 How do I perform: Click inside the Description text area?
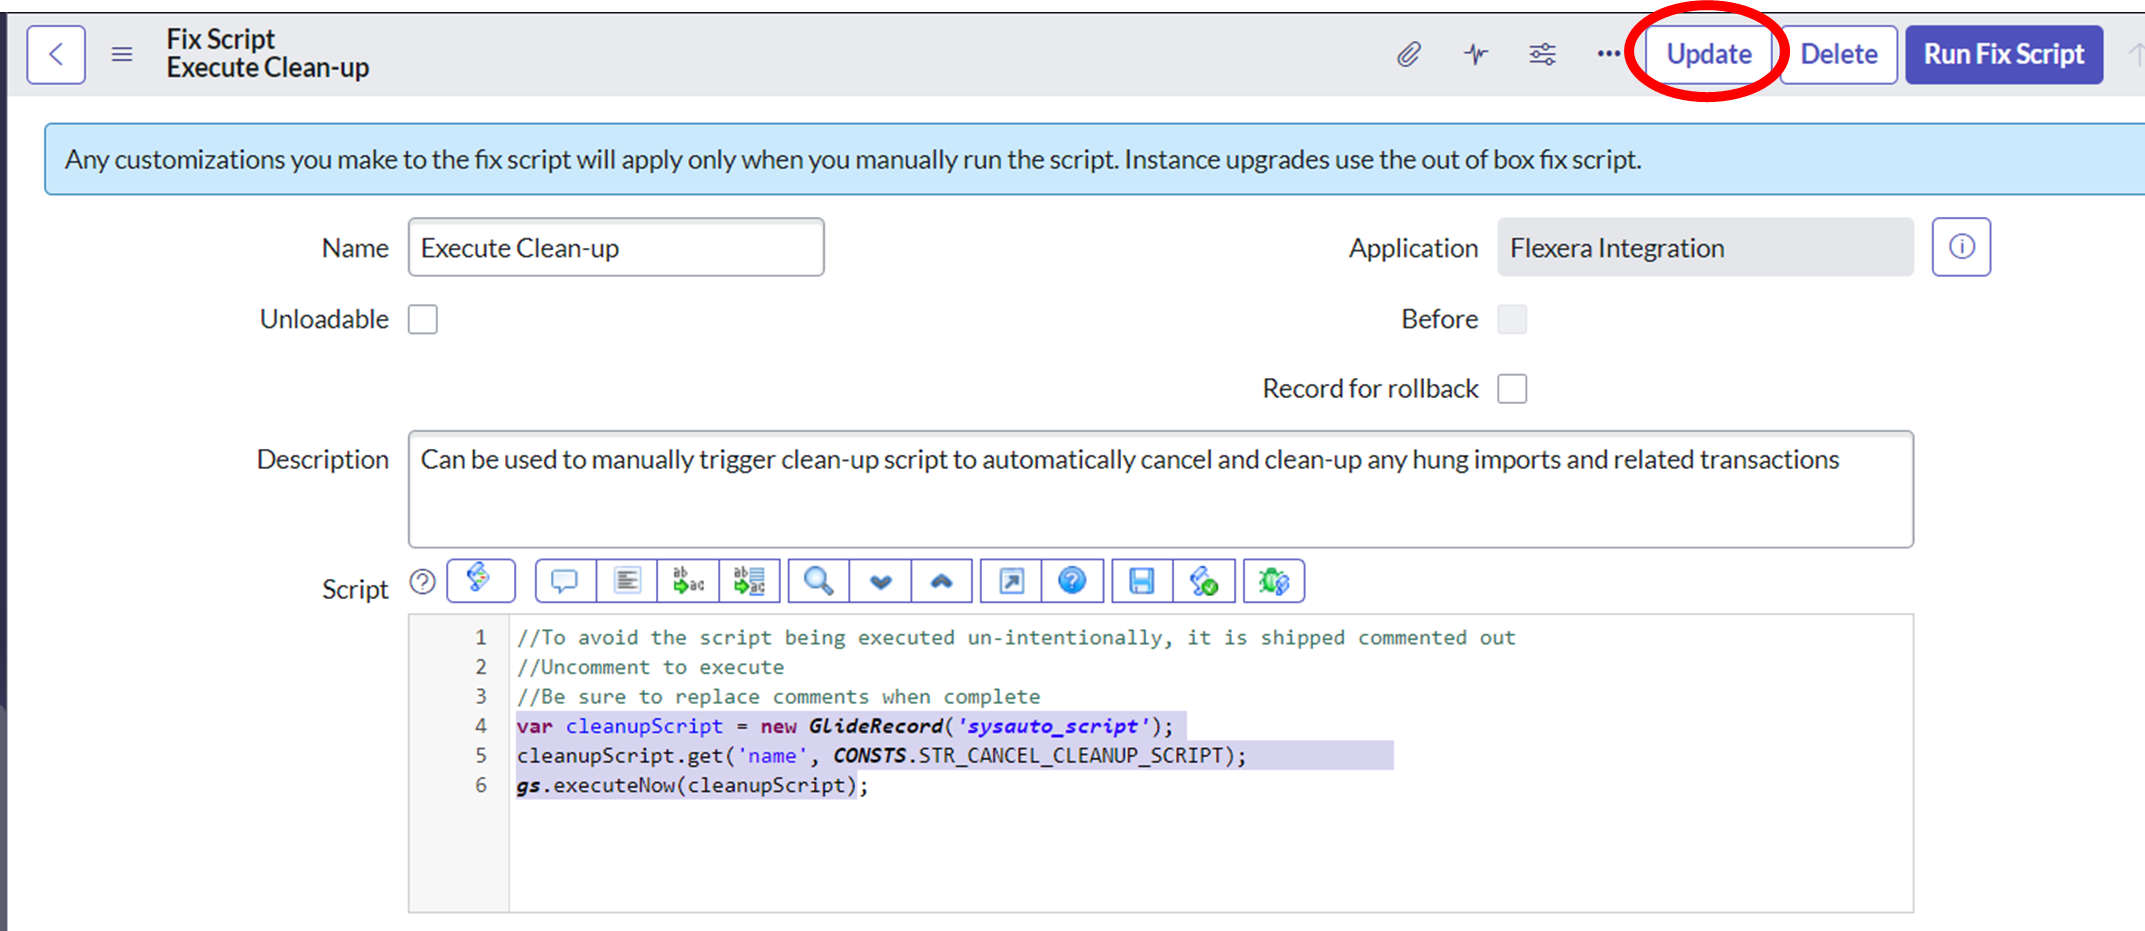1160,489
